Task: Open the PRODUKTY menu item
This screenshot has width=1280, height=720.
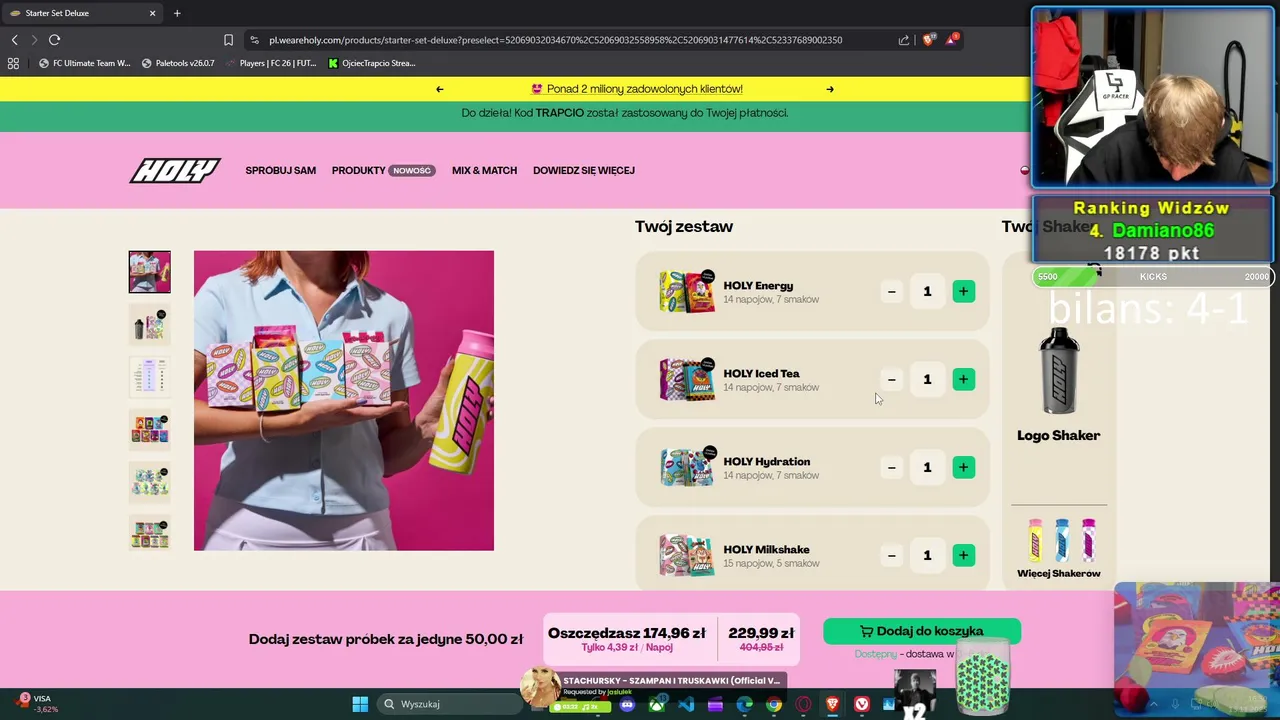Action: tap(358, 170)
